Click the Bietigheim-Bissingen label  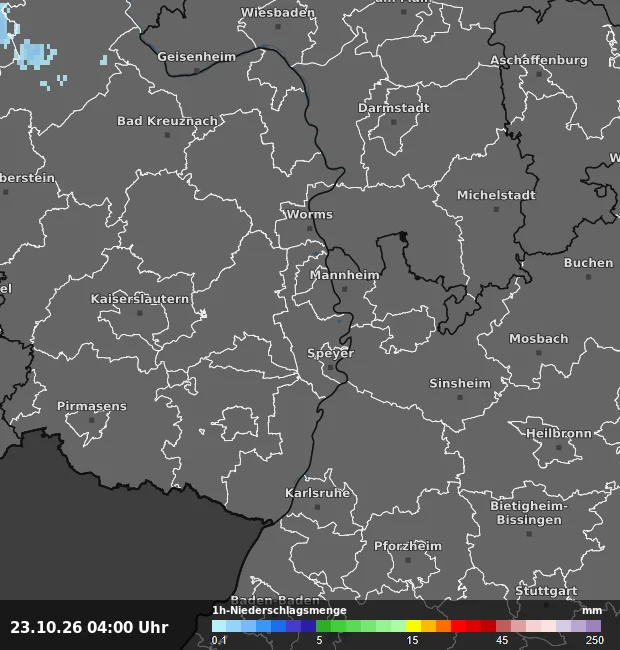coord(529,513)
